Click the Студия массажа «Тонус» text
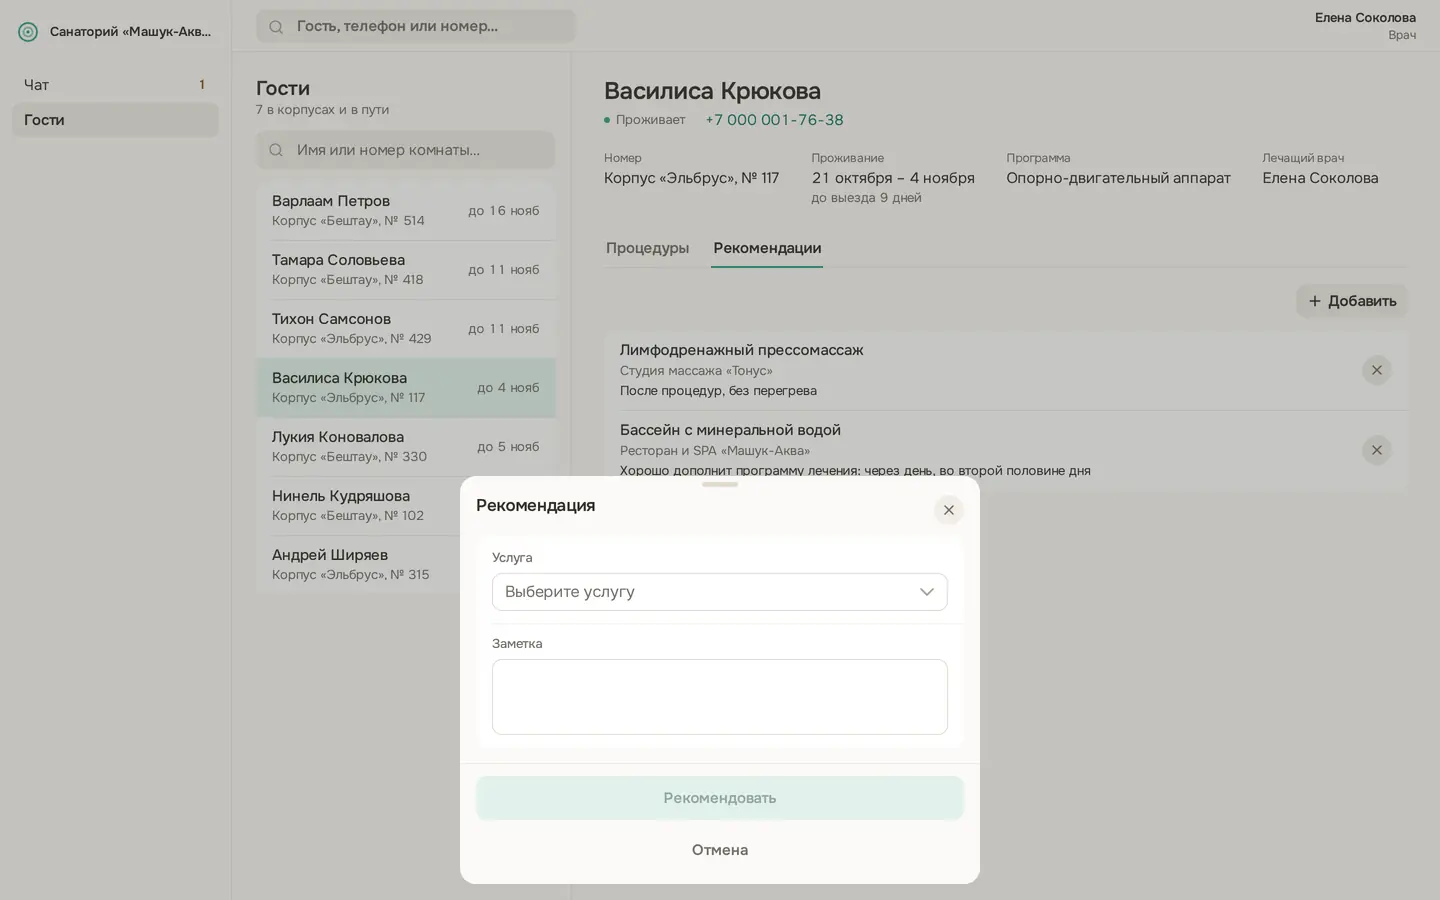 pyautogui.click(x=696, y=371)
